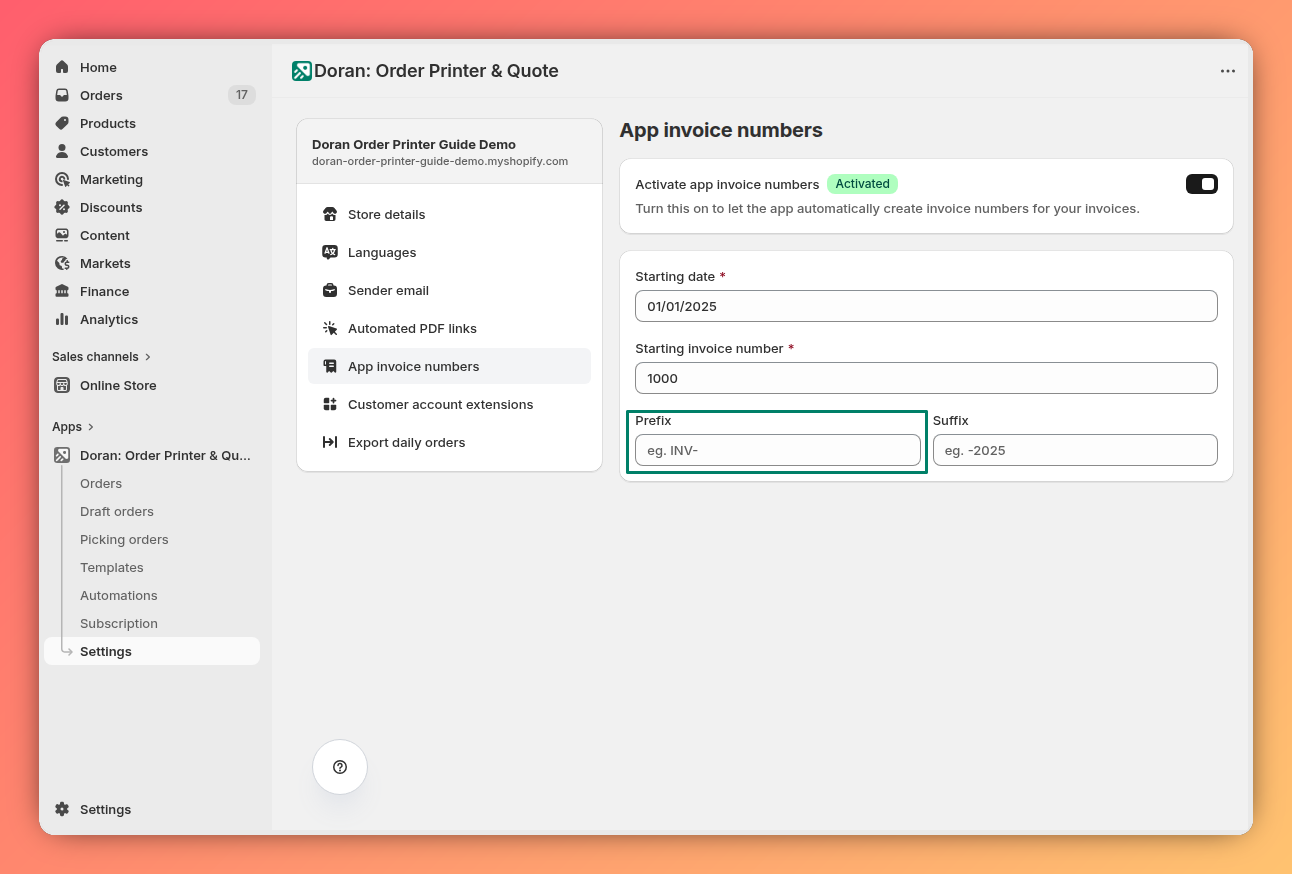This screenshot has height=874, width=1292.
Task: Click the Languages translate icon
Action: click(330, 252)
